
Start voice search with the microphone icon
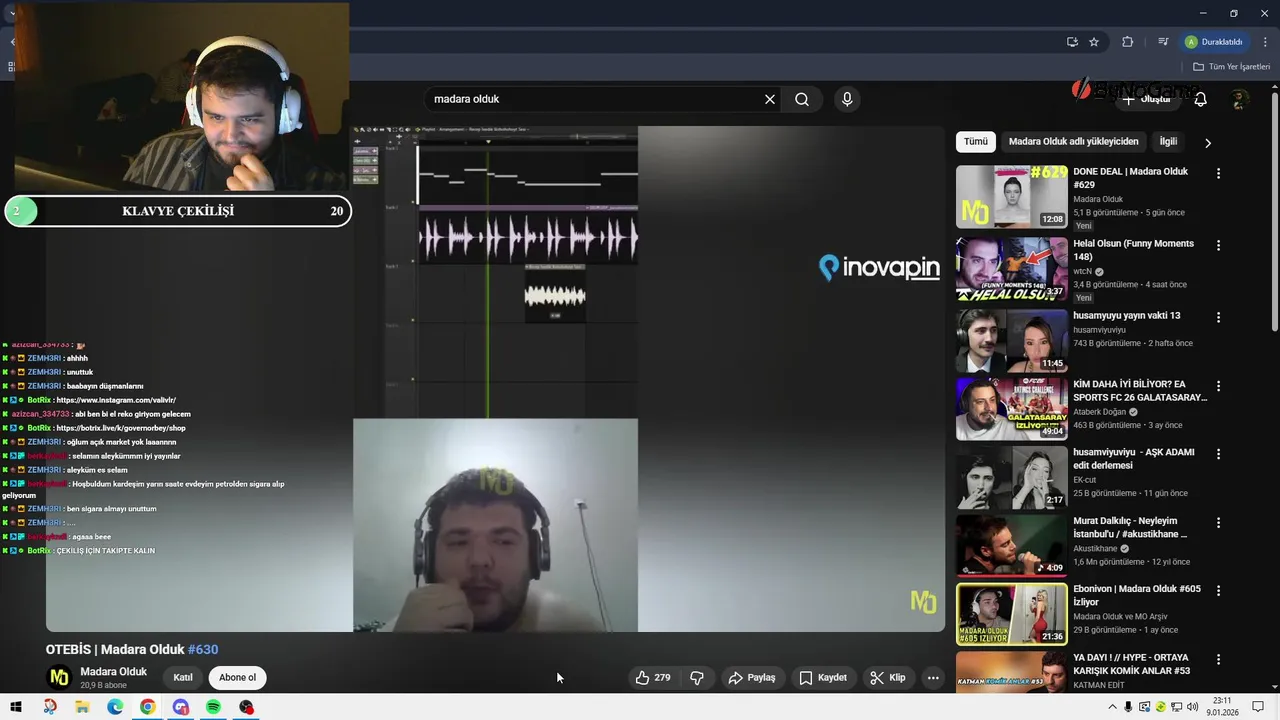pyautogui.click(x=847, y=99)
